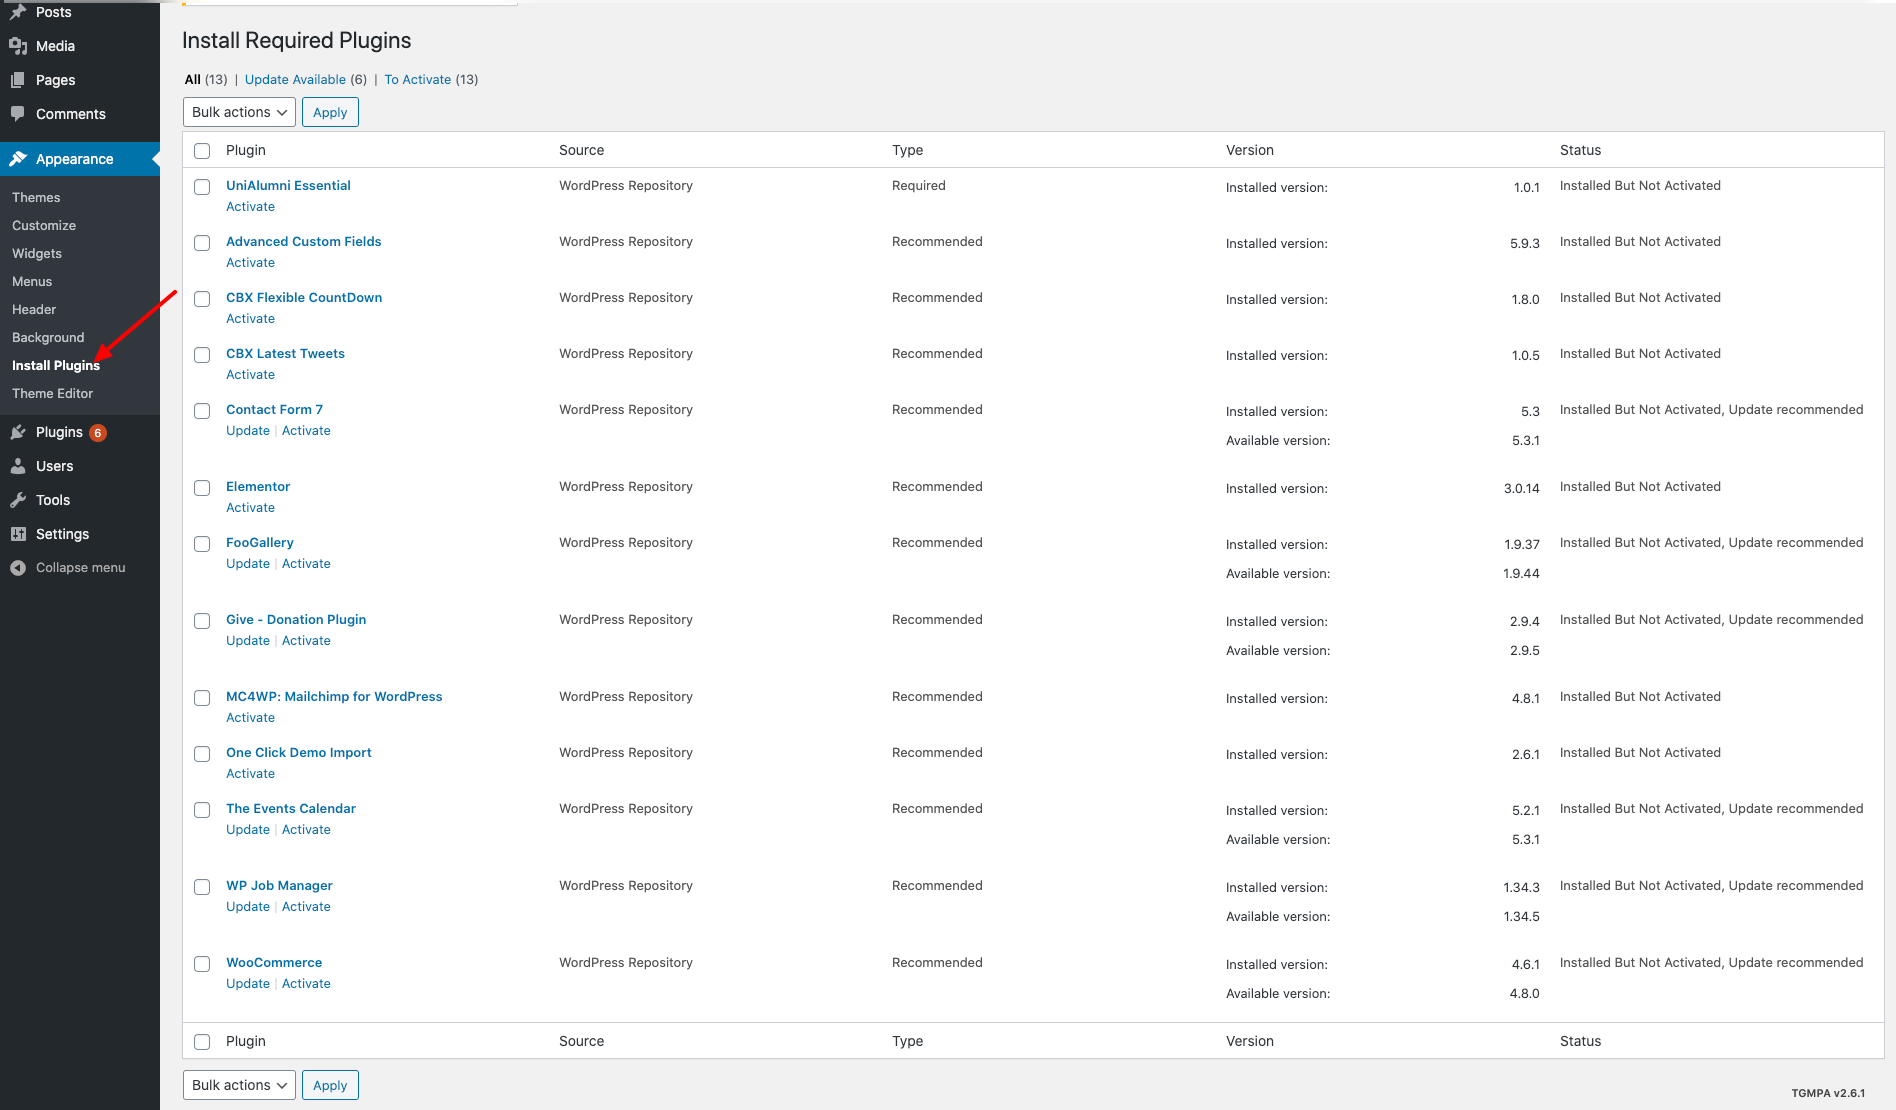Activate WP Job Manager plugin
Screen dimensions: 1896x1110
[x=306, y=907]
